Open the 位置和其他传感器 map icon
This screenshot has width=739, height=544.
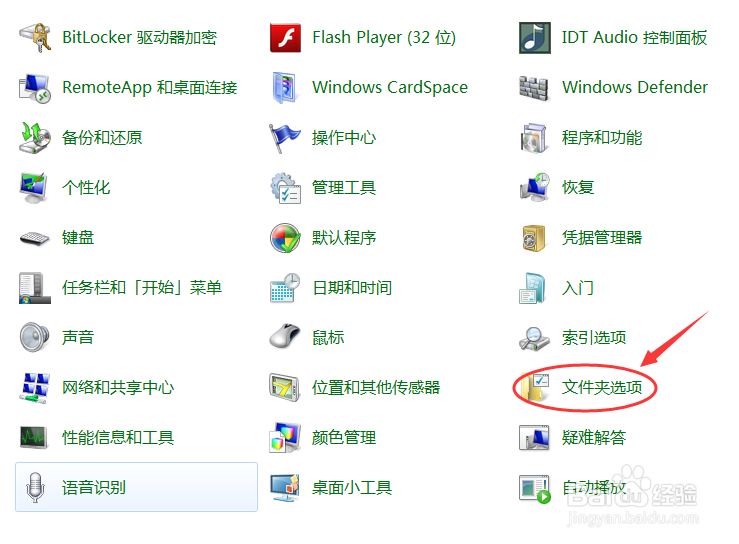(285, 387)
